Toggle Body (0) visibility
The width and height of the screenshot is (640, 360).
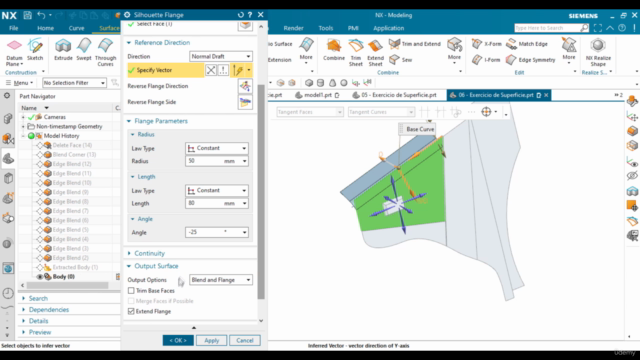coord(40,277)
